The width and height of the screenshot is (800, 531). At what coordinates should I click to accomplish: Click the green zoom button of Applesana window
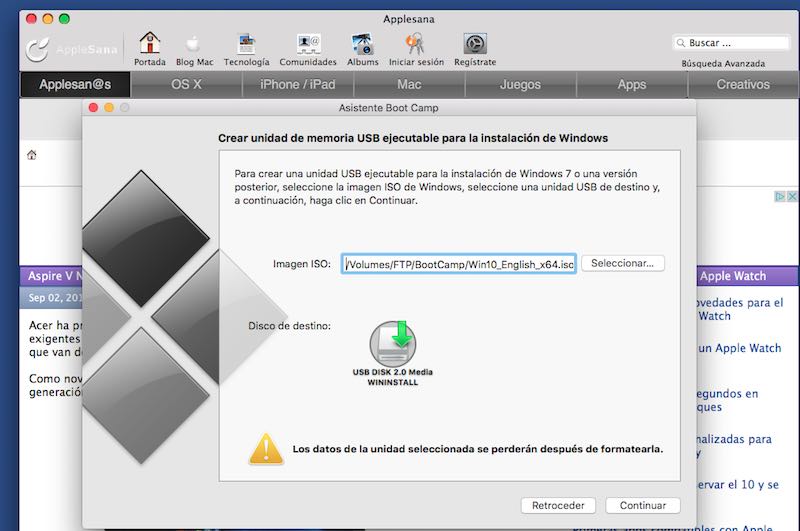[x=64, y=19]
